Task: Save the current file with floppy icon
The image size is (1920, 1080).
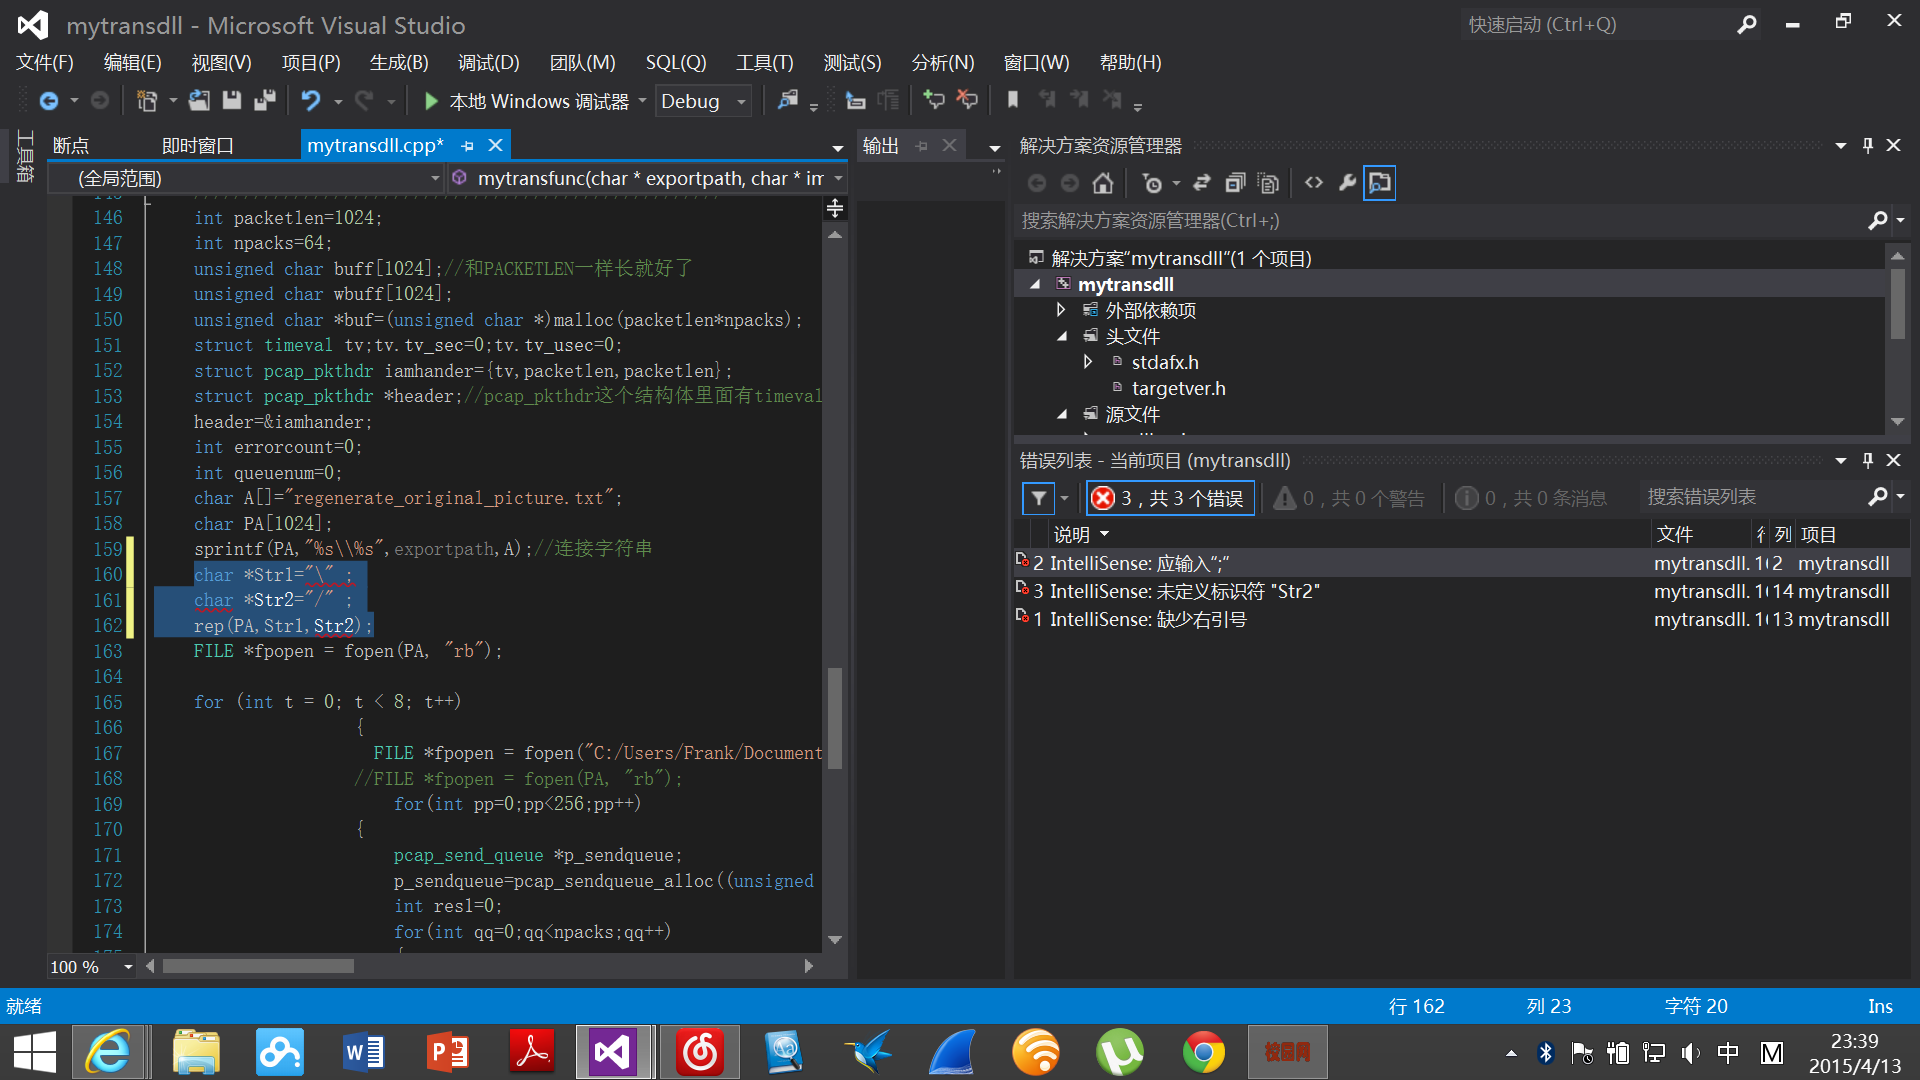Action: pyautogui.click(x=232, y=101)
